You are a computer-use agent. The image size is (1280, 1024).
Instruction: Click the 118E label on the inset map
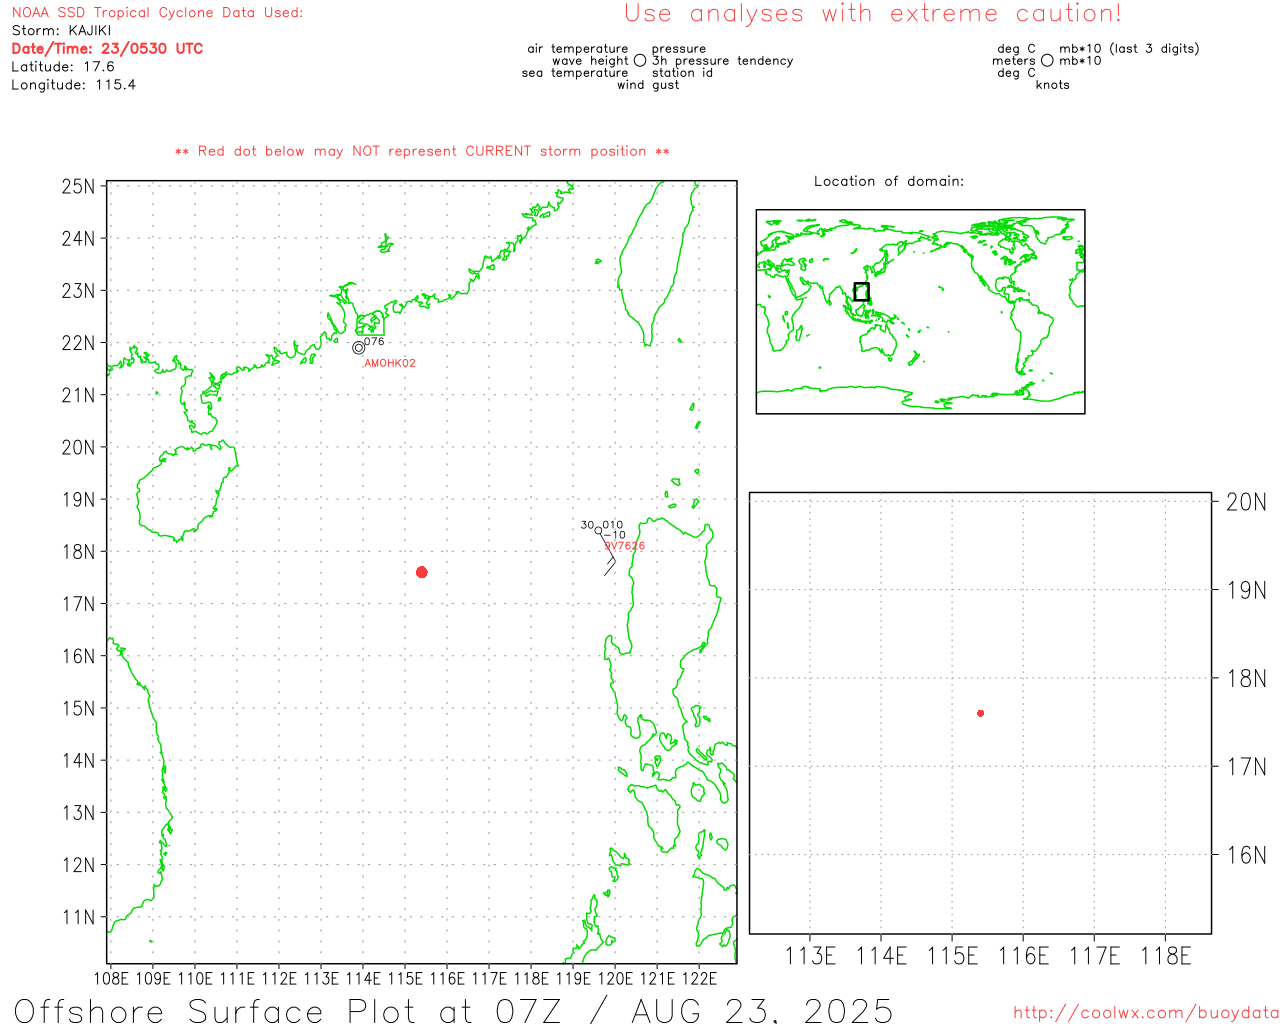(1166, 957)
